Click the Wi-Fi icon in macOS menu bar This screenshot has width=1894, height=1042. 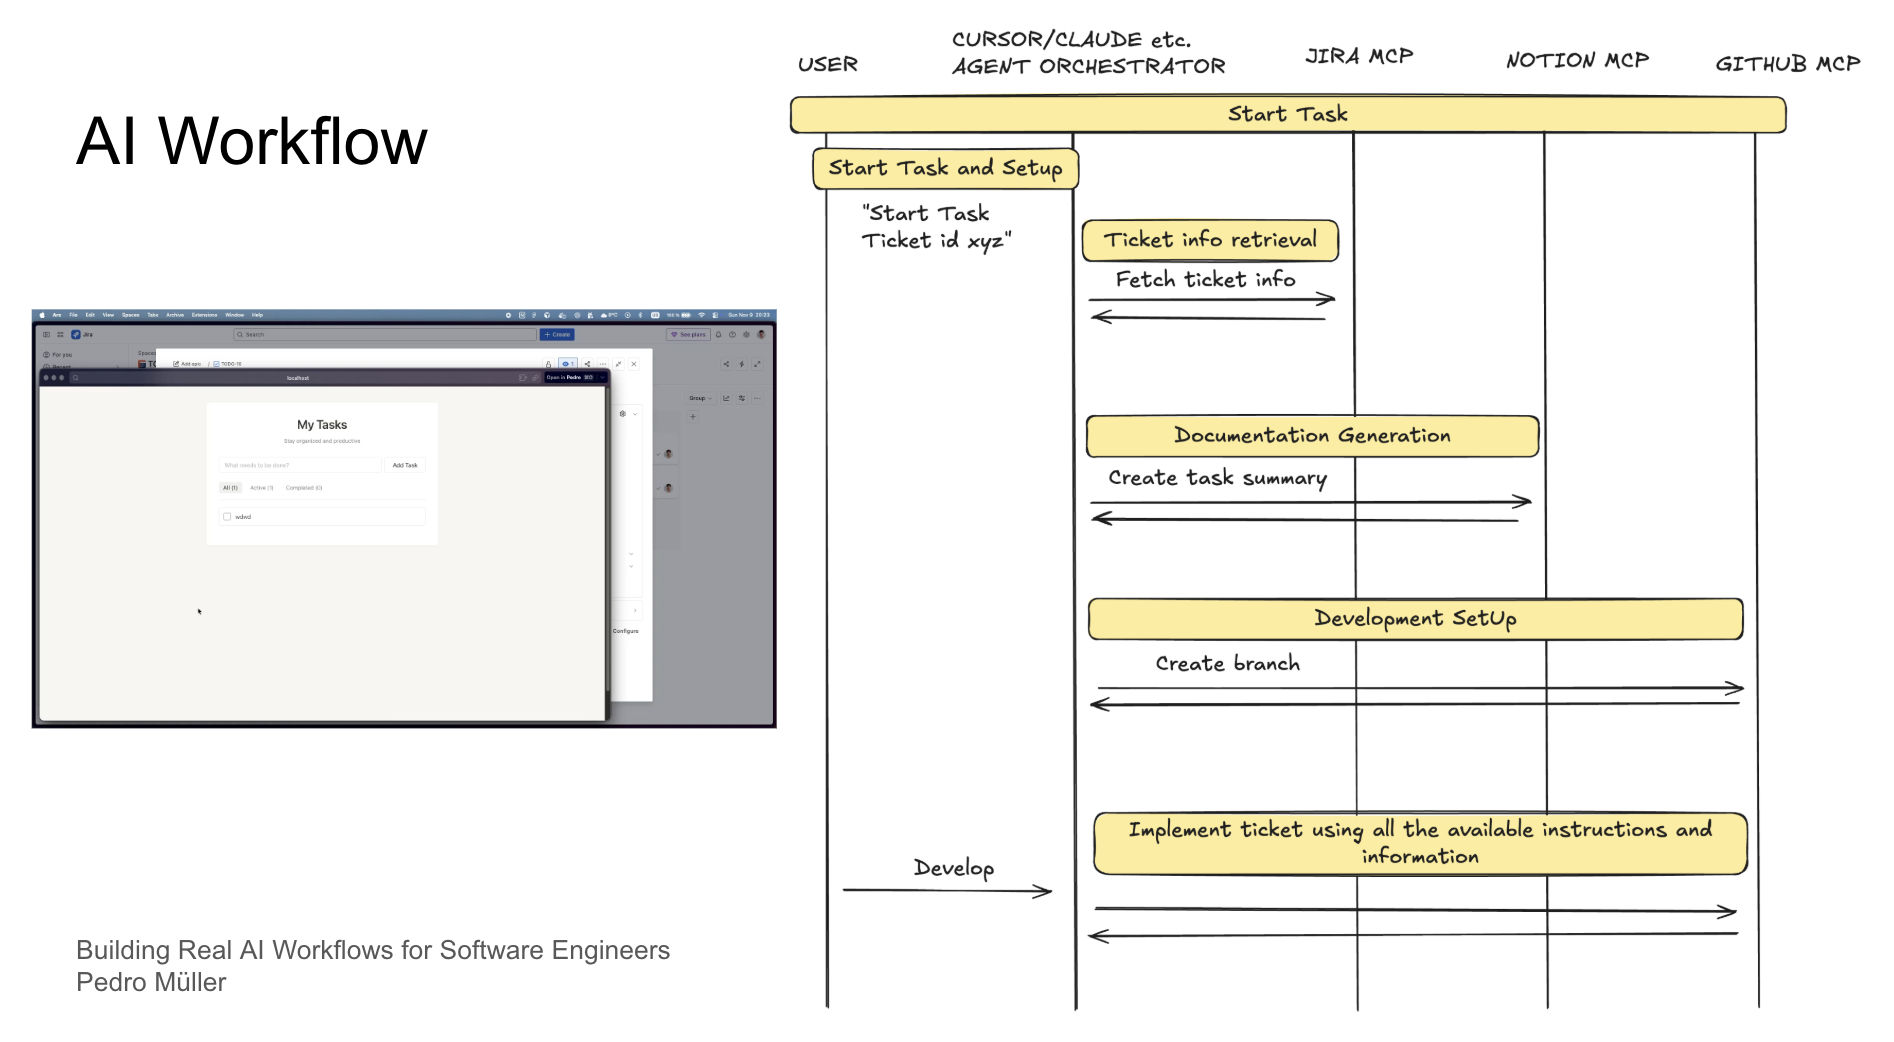tap(702, 315)
